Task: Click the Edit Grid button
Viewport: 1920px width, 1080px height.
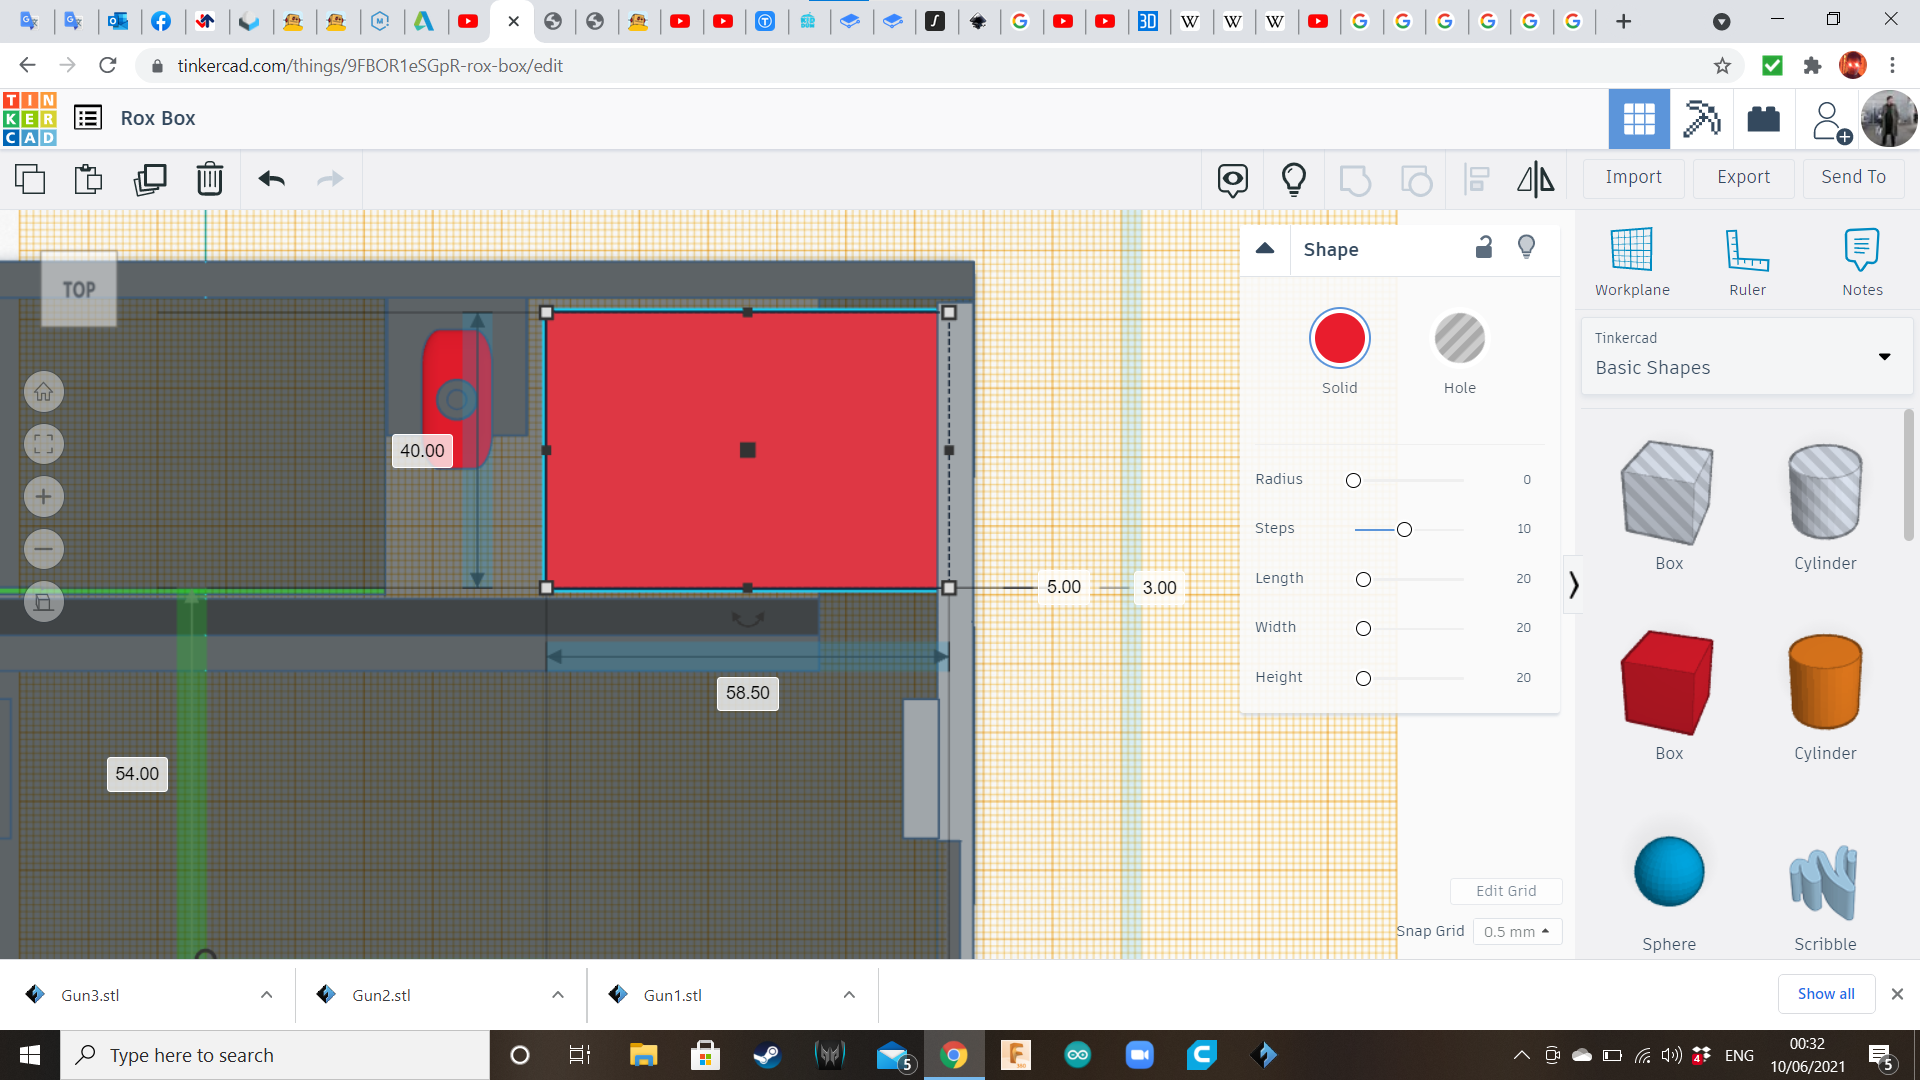Action: (x=1505, y=891)
